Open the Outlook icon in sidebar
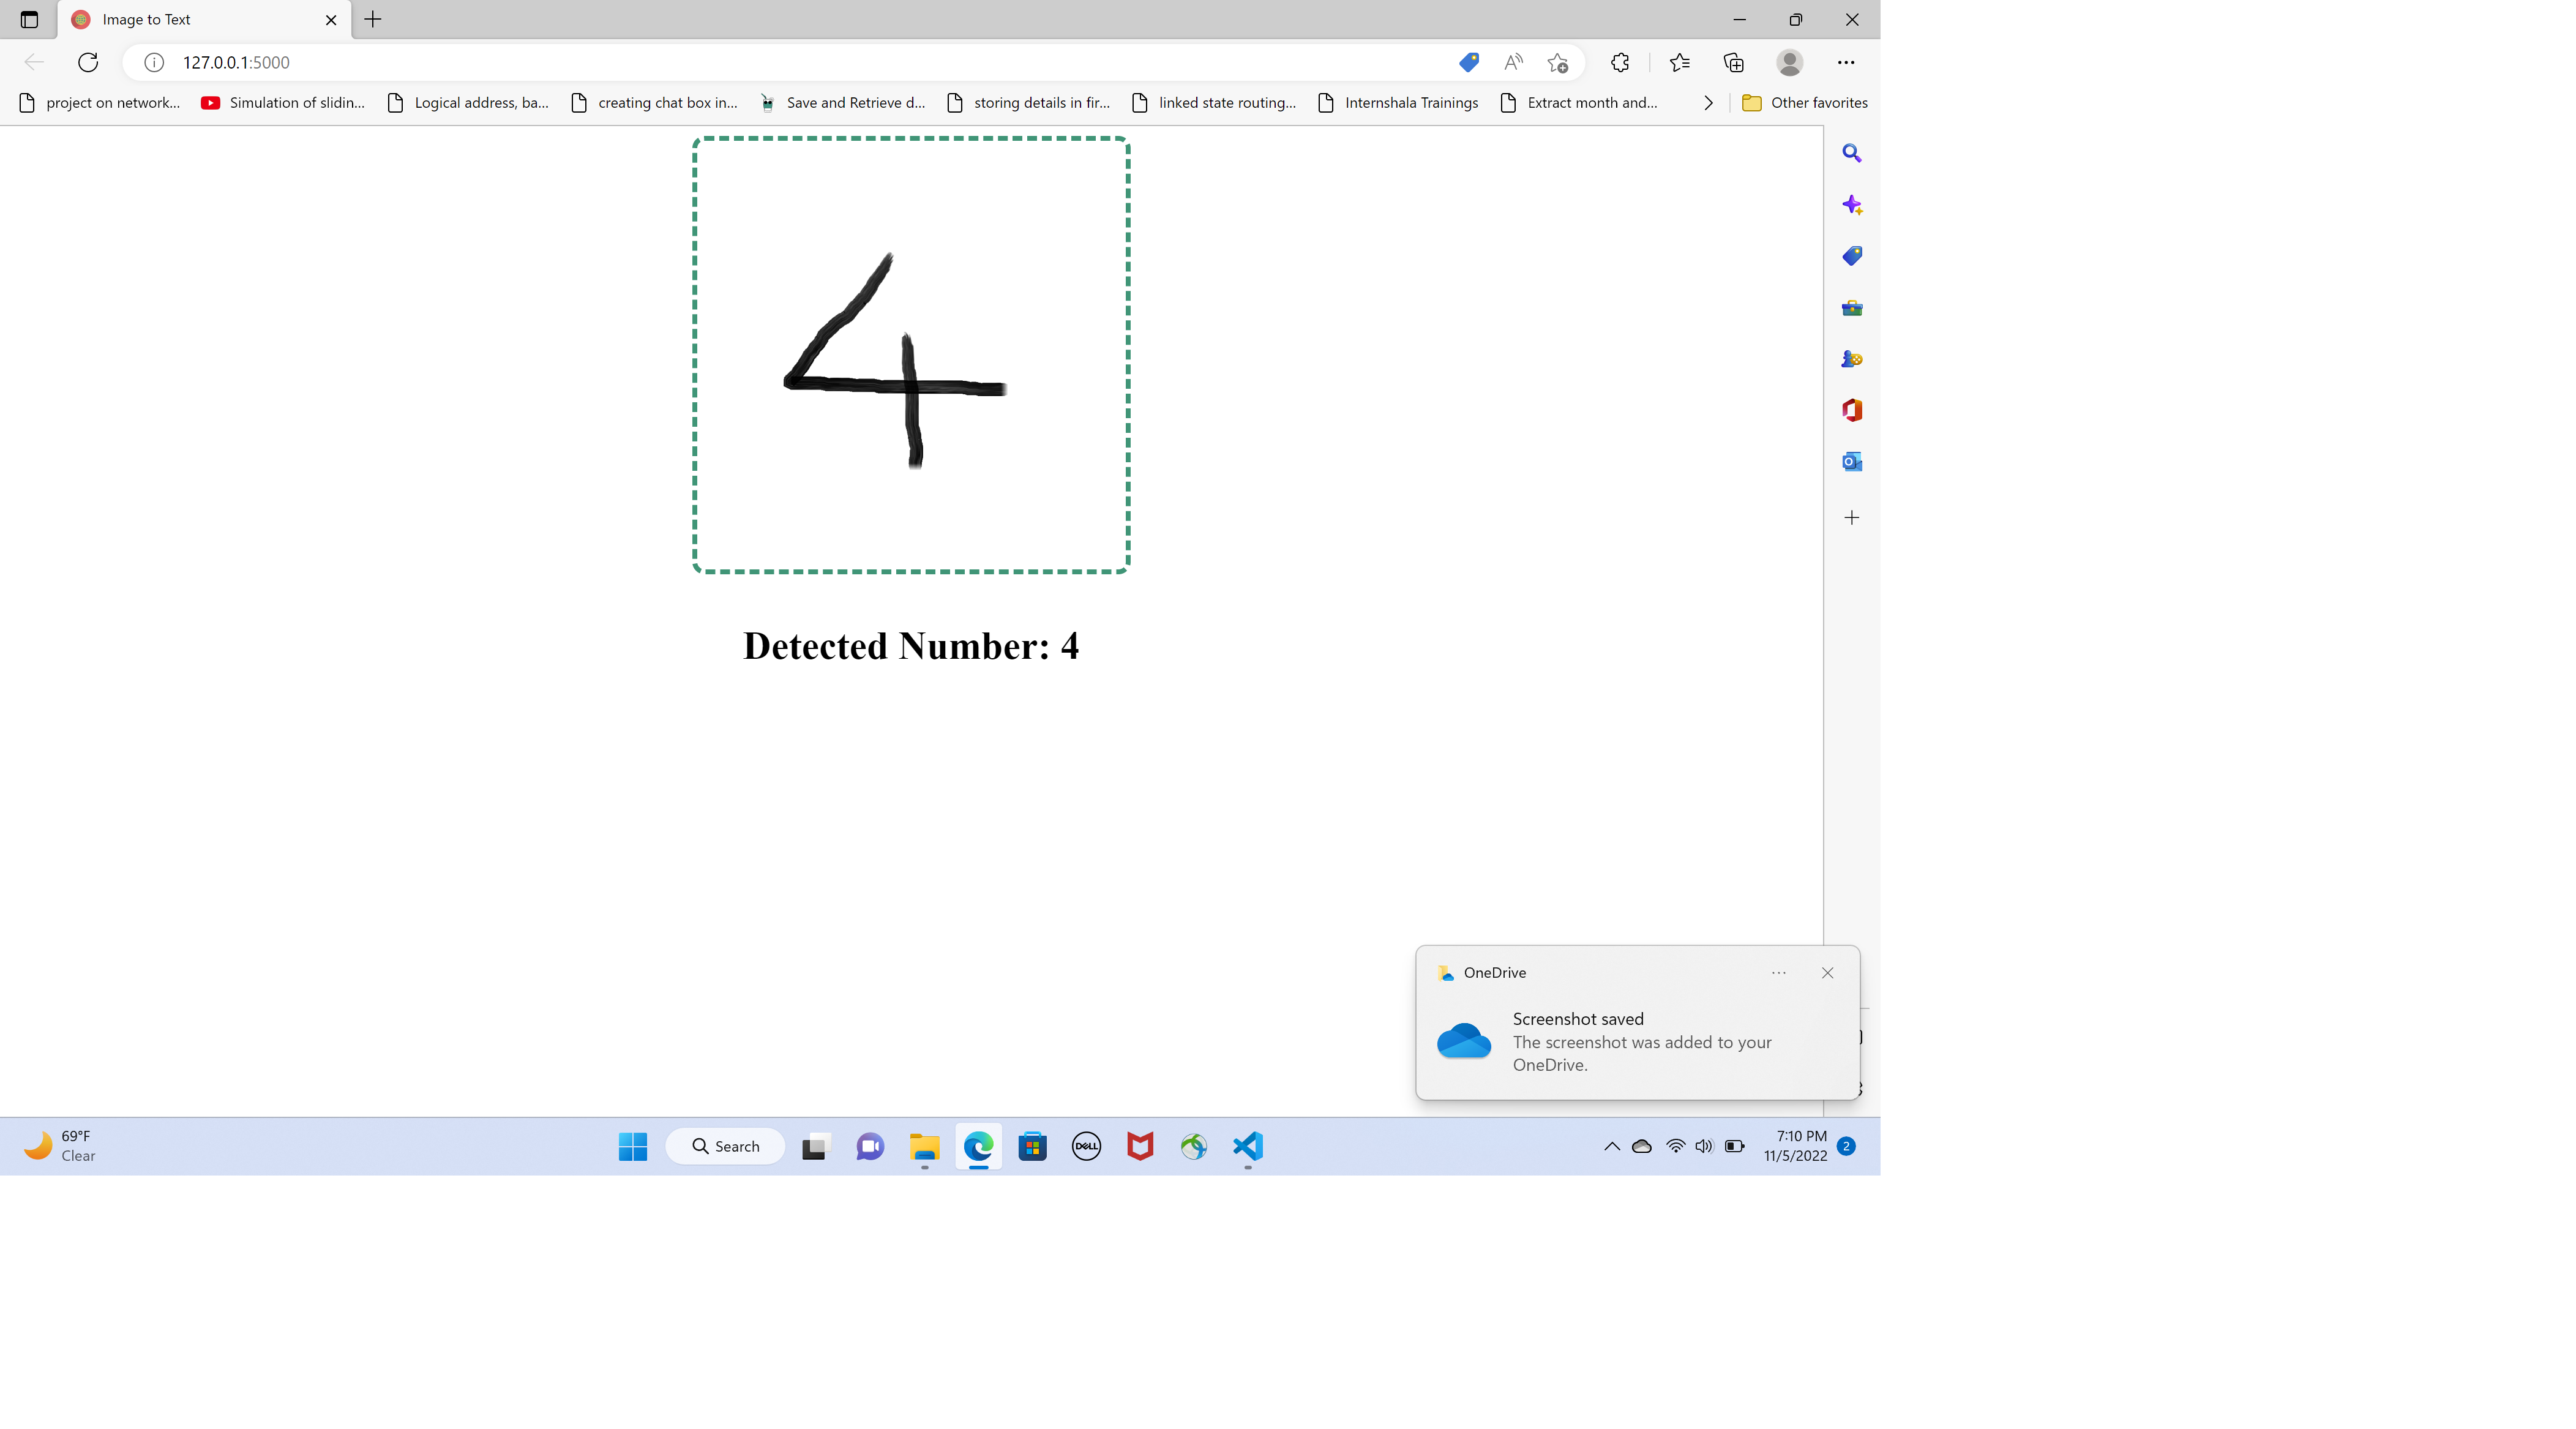Viewport: 2576px width, 1429px height. [1851, 461]
